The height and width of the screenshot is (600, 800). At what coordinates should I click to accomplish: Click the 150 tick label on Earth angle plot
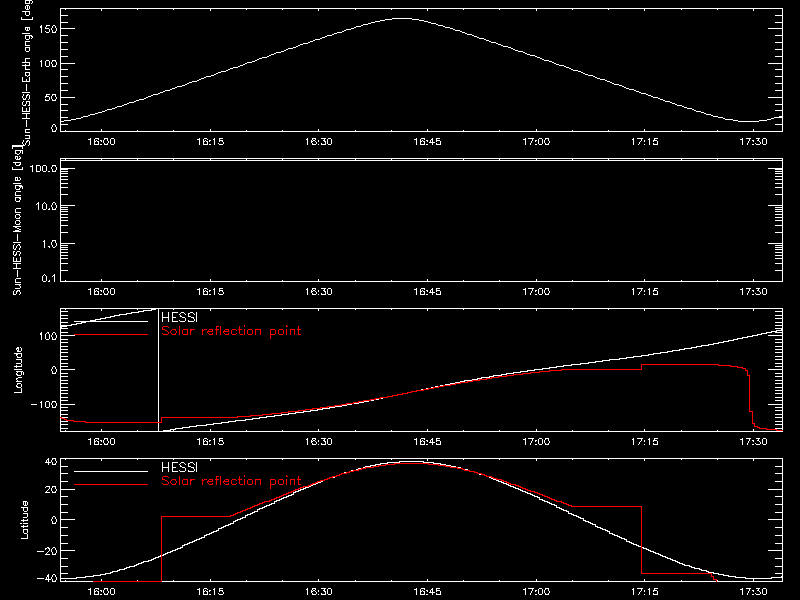(47, 29)
